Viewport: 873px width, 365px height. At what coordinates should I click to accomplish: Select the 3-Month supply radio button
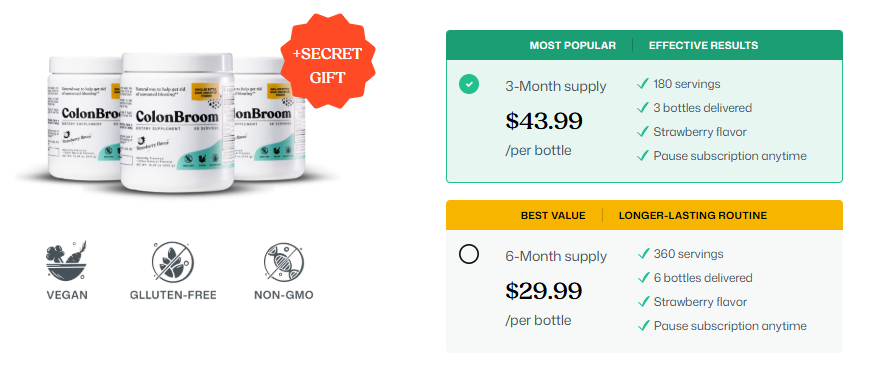coord(469,84)
